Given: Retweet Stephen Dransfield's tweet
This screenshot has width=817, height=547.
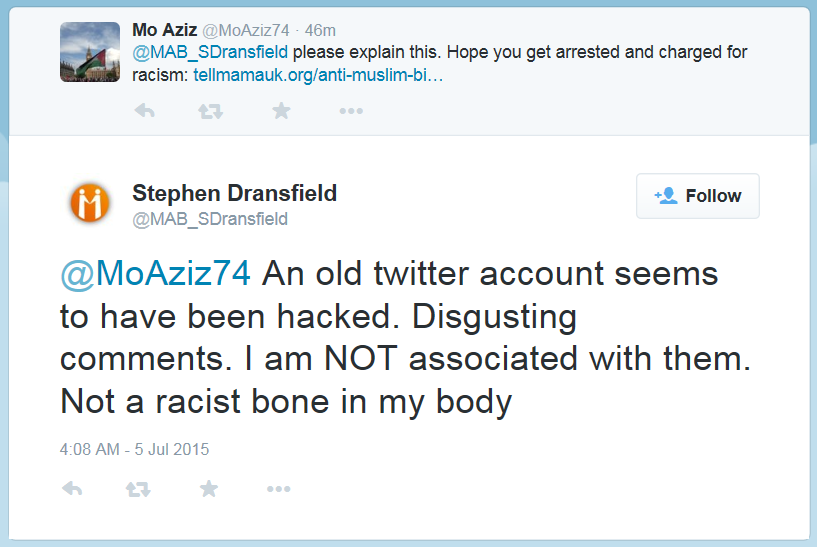Looking at the screenshot, I should 138,489.
